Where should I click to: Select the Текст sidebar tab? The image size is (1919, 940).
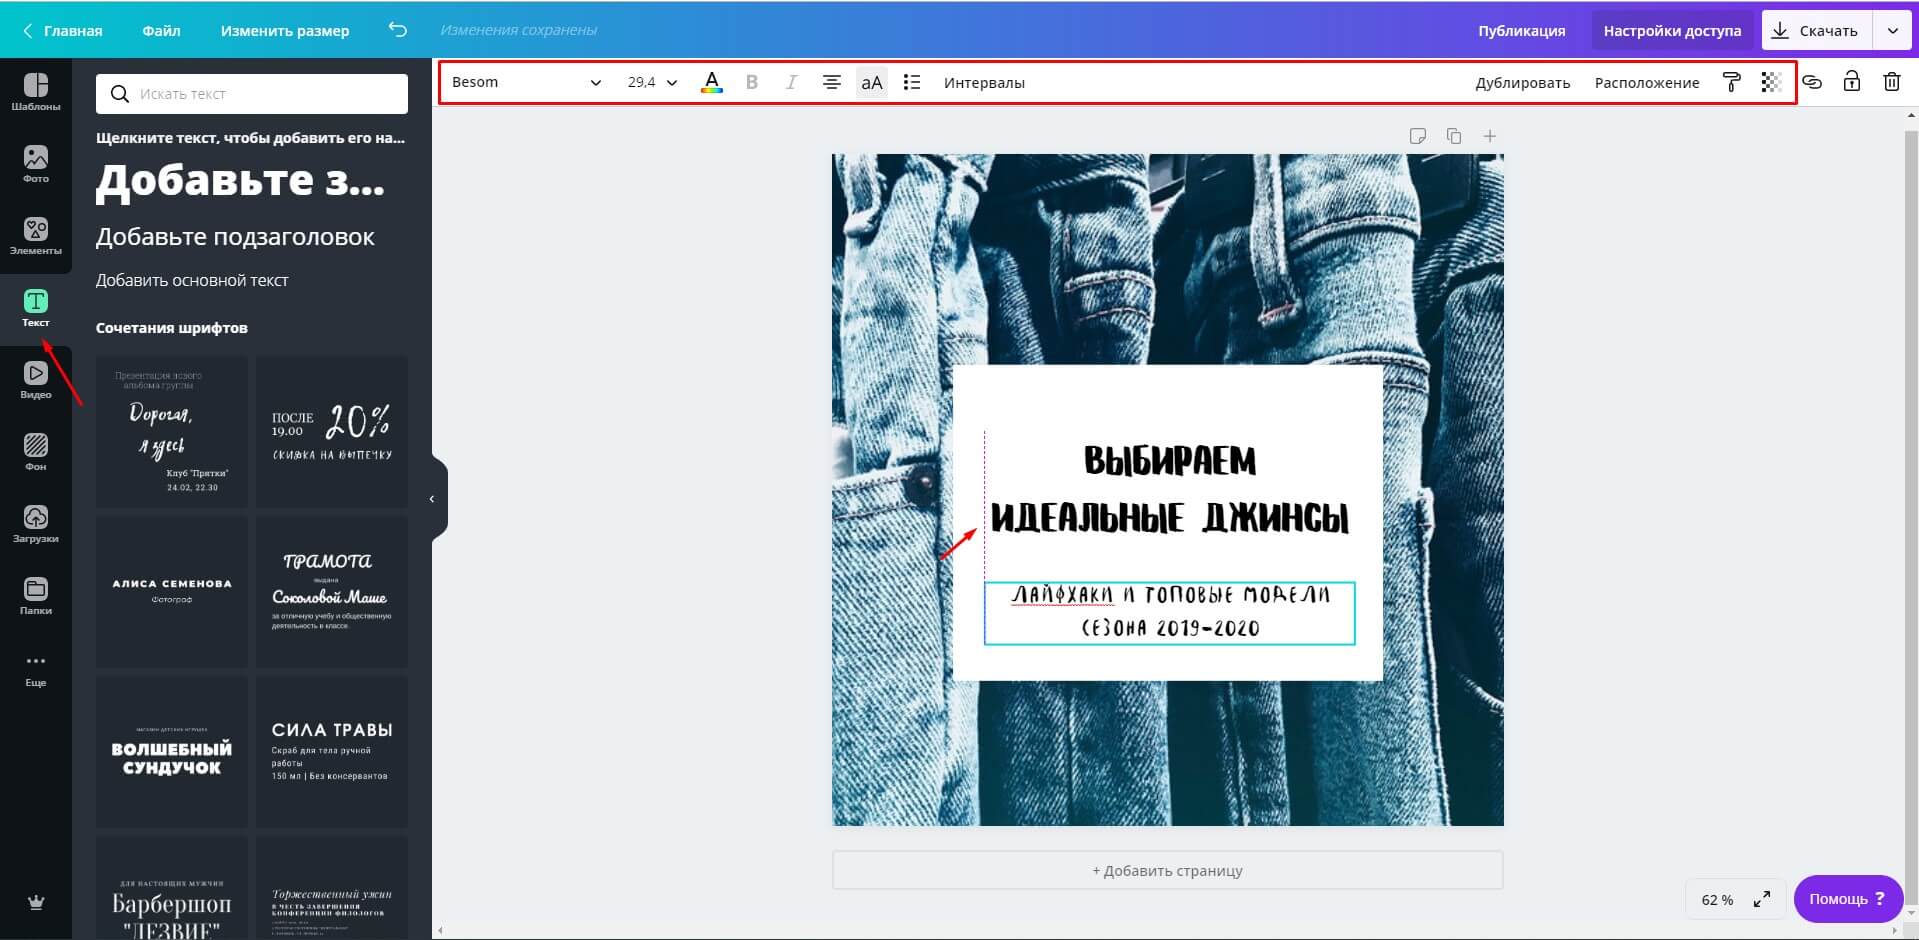(x=35, y=308)
